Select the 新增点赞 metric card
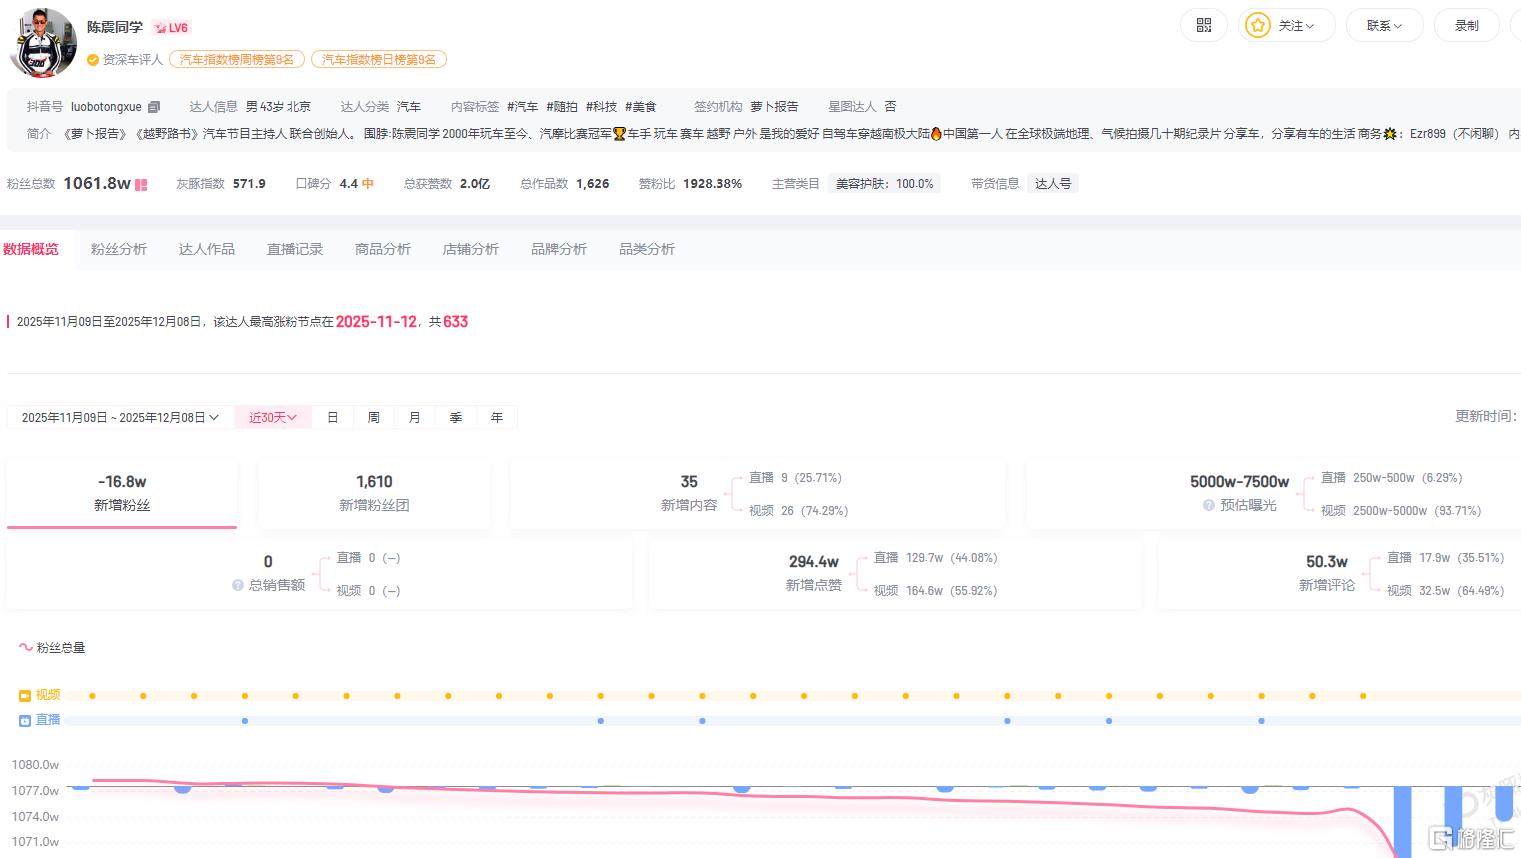Image resolution: width=1521 pixels, height=858 pixels. pos(812,573)
